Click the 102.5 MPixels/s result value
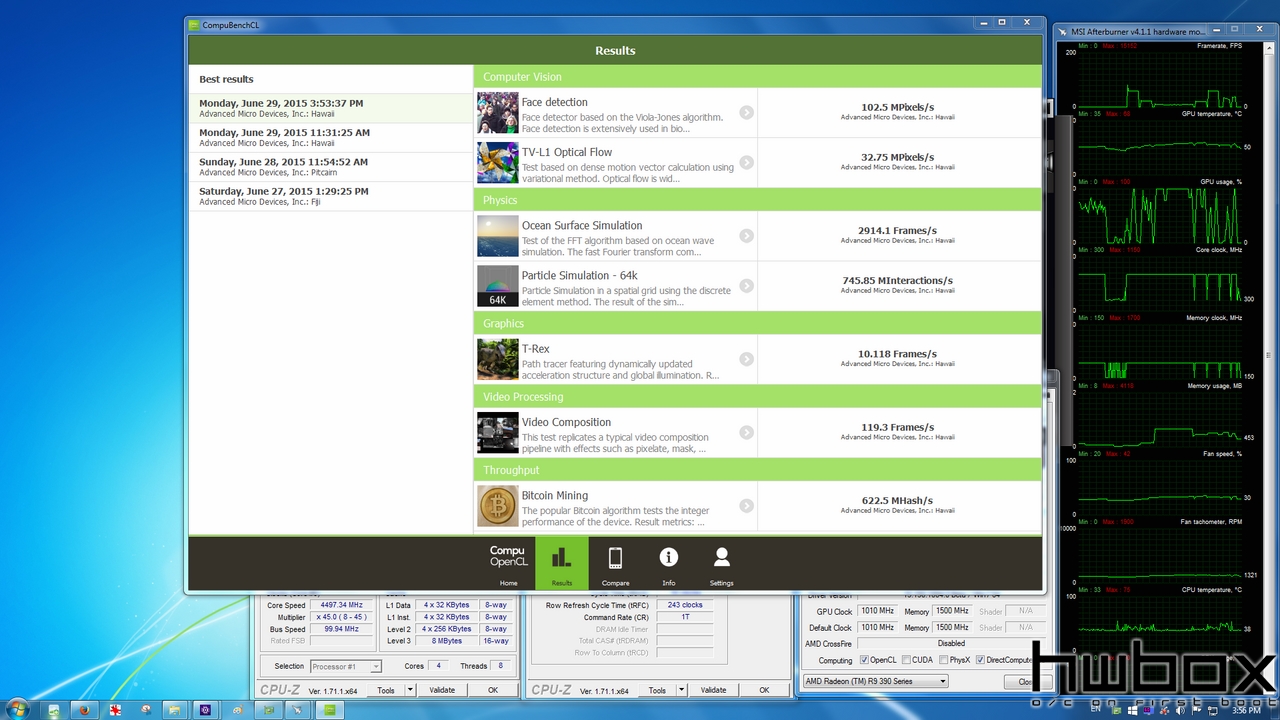 [897, 107]
